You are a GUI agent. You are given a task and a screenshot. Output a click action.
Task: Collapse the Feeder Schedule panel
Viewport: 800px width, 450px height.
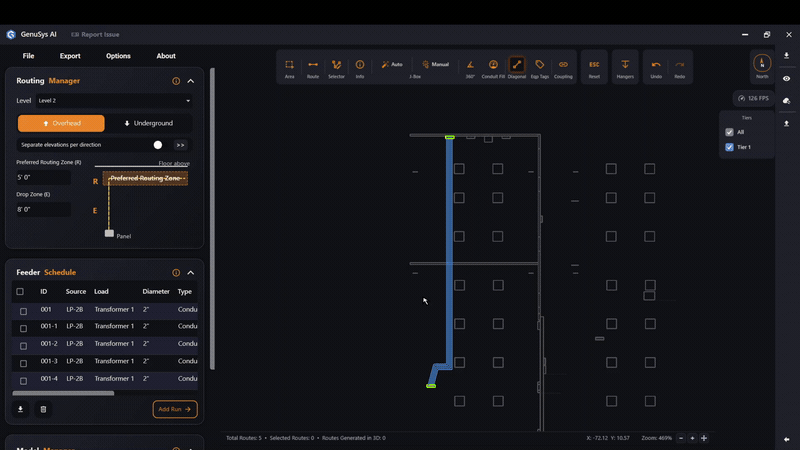[x=191, y=273]
